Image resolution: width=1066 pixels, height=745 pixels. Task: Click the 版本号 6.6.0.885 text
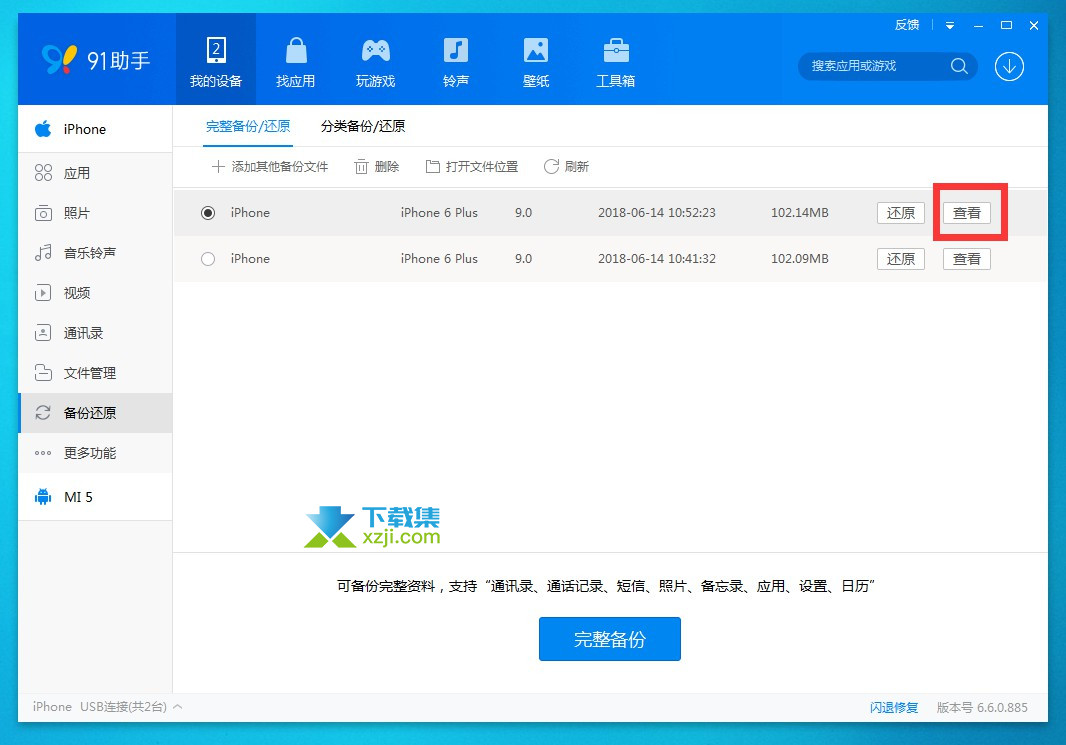[982, 708]
